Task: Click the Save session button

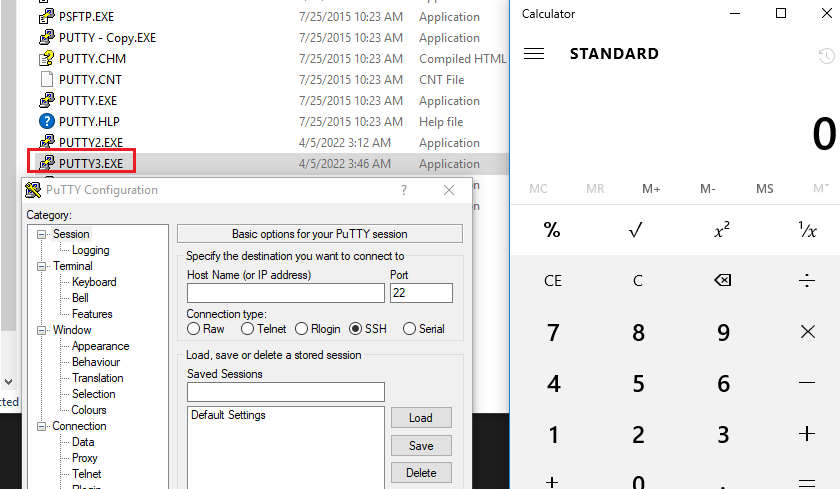Action: tap(421, 446)
